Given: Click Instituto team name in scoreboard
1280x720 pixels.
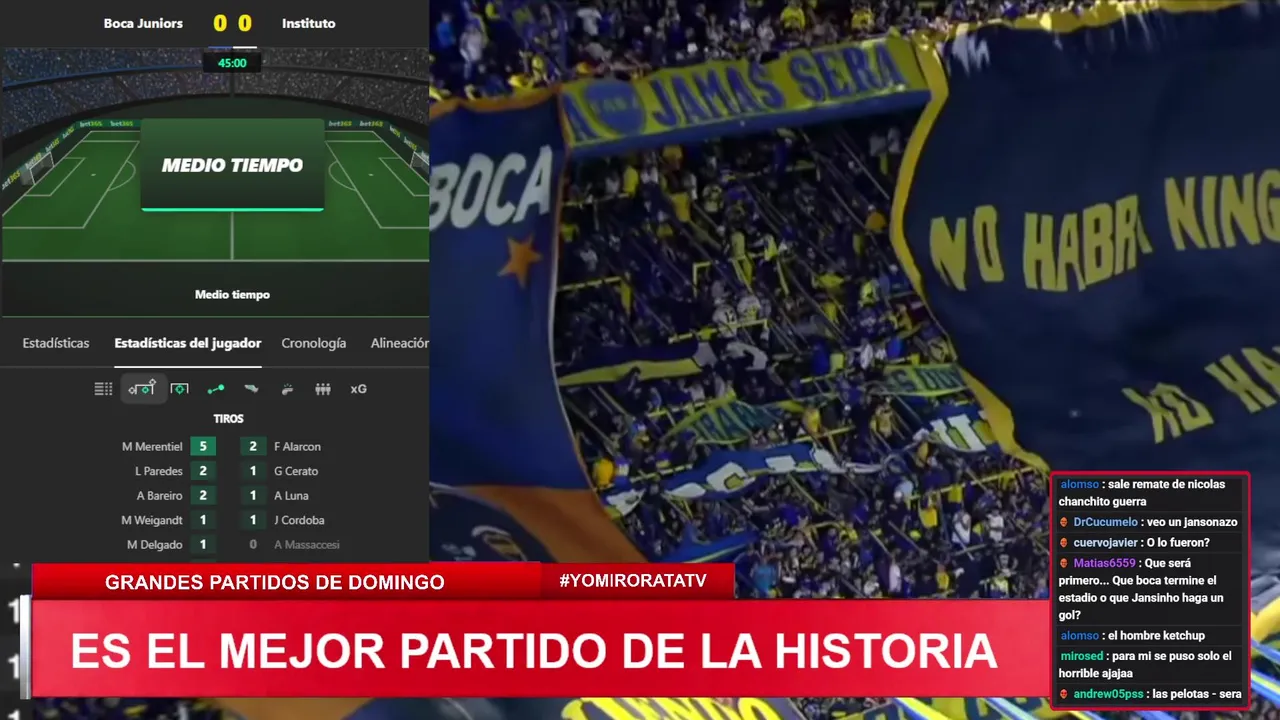Looking at the screenshot, I should [309, 23].
